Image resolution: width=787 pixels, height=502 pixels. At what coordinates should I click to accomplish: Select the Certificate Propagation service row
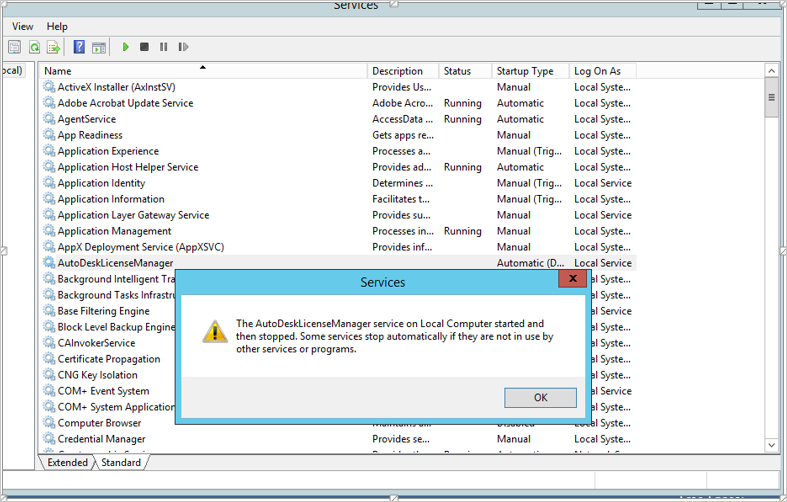109,359
